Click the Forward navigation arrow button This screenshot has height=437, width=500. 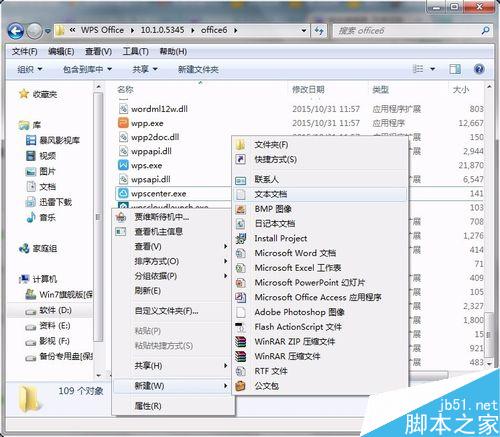pos(34,31)
